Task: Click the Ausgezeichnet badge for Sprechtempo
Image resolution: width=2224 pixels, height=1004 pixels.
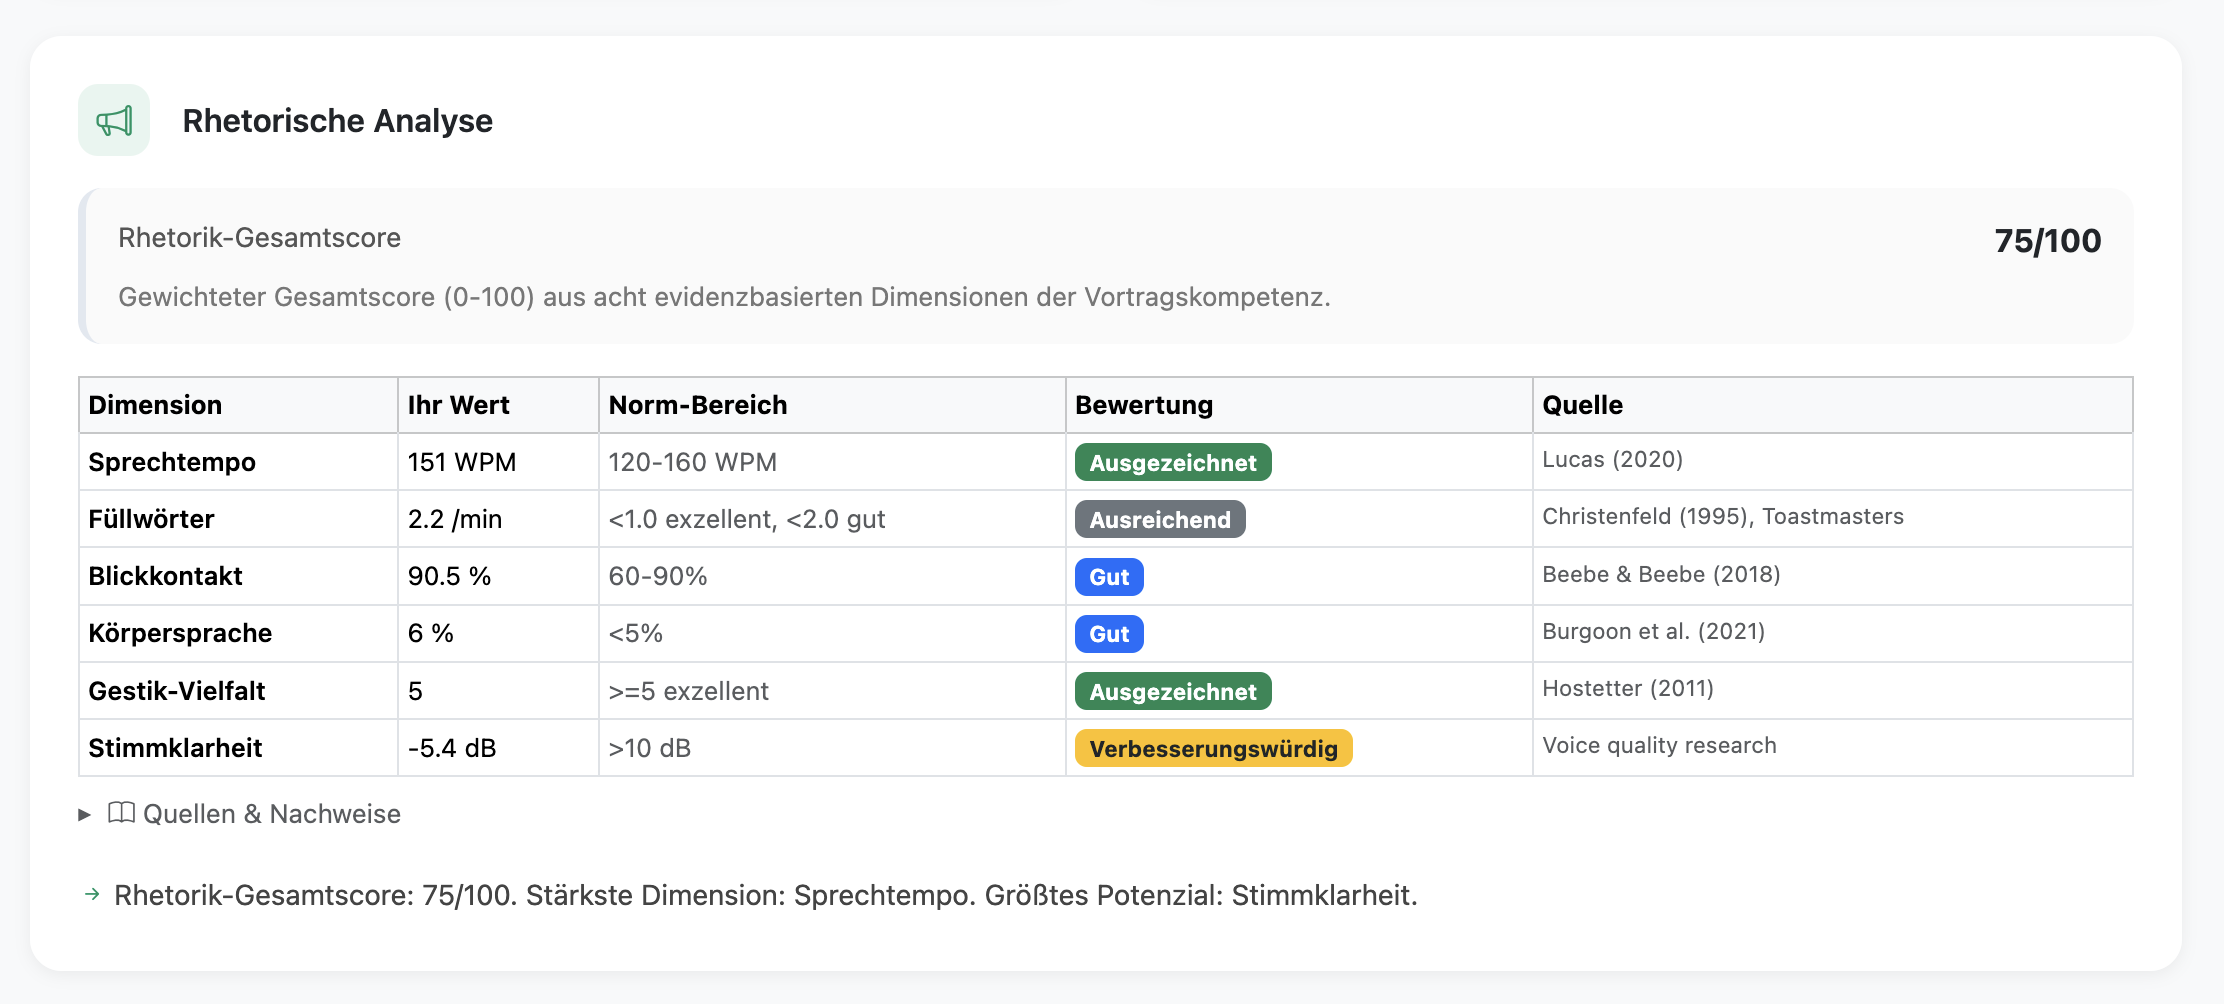Action: coord(1173,462)
